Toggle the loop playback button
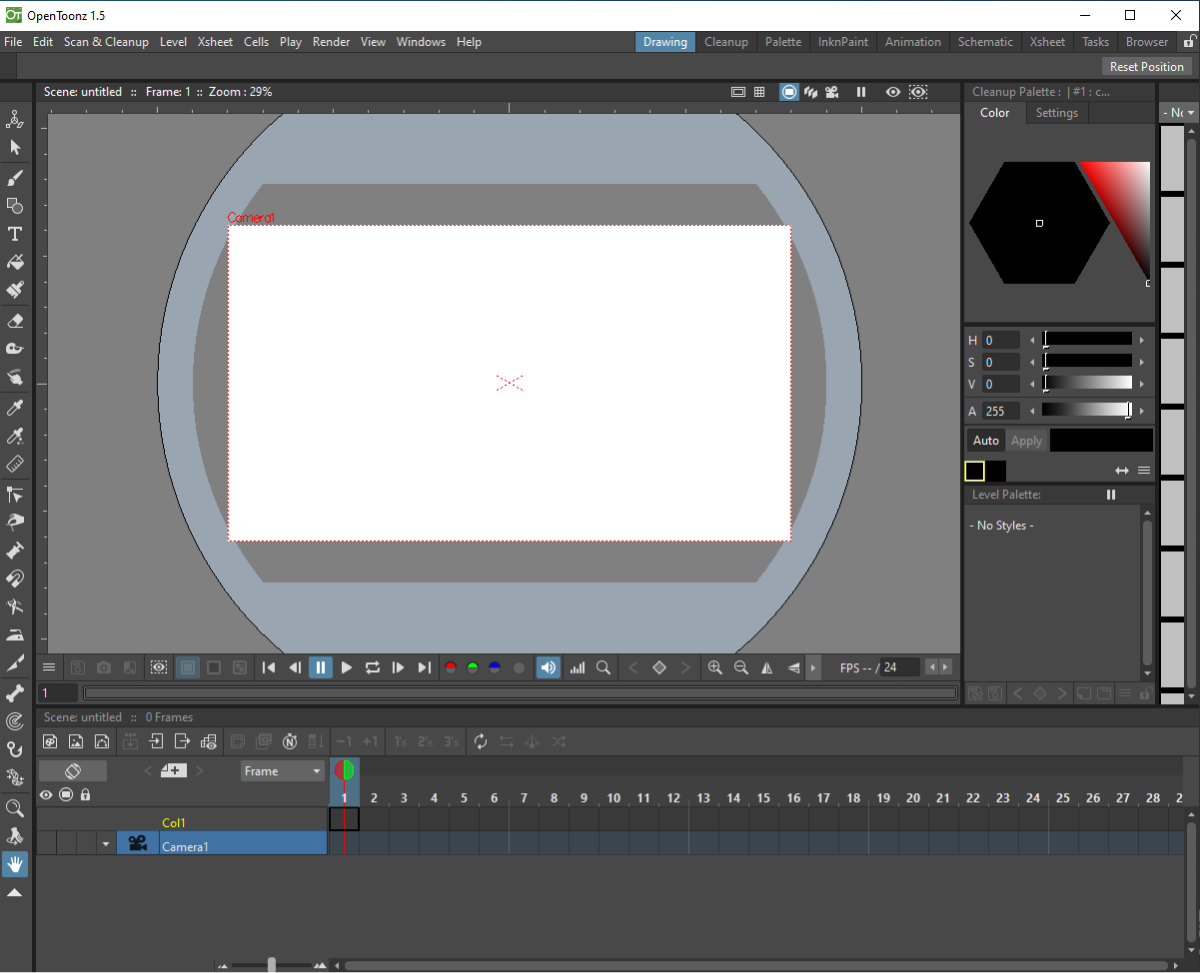The width and height of the screenshot is (1200, 973). coord(372,668)
